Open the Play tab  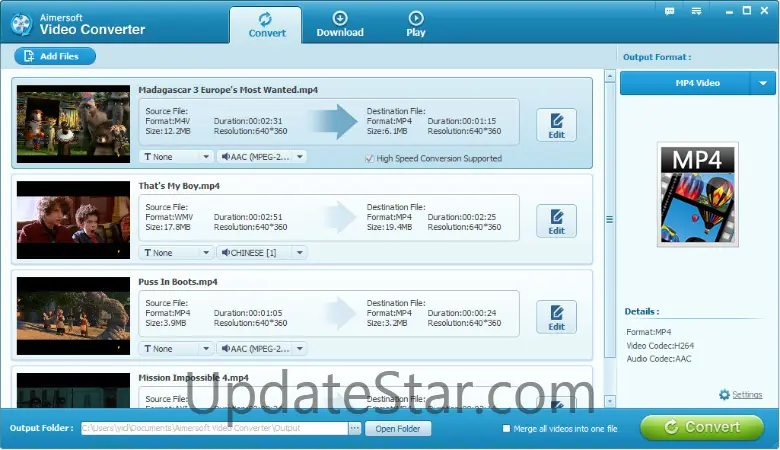(x=415, y=25)
